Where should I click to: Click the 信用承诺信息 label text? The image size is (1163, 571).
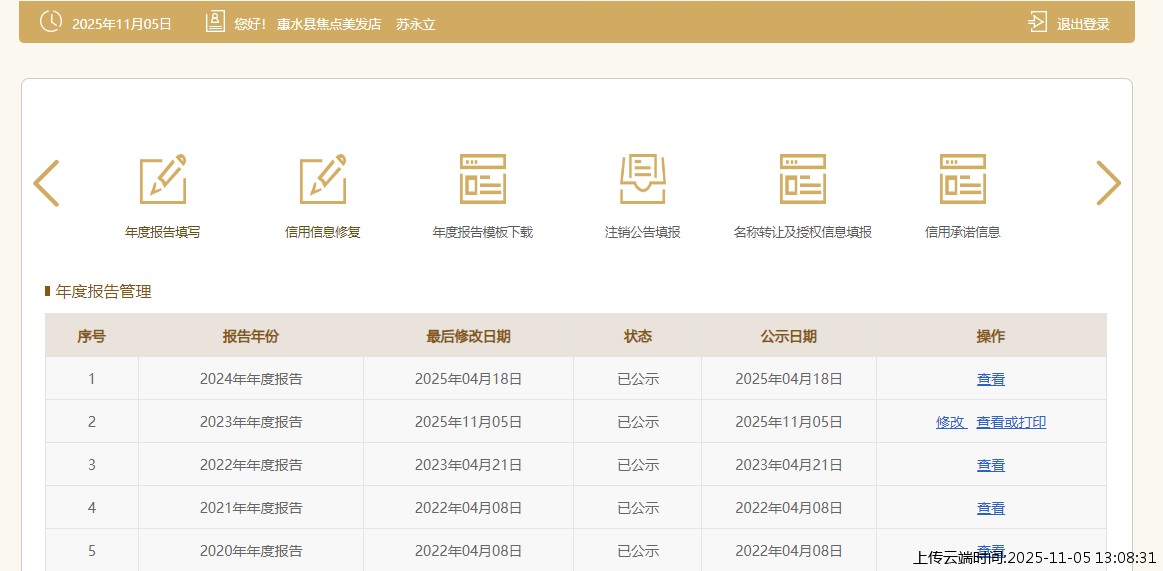(x=962, y=232)
